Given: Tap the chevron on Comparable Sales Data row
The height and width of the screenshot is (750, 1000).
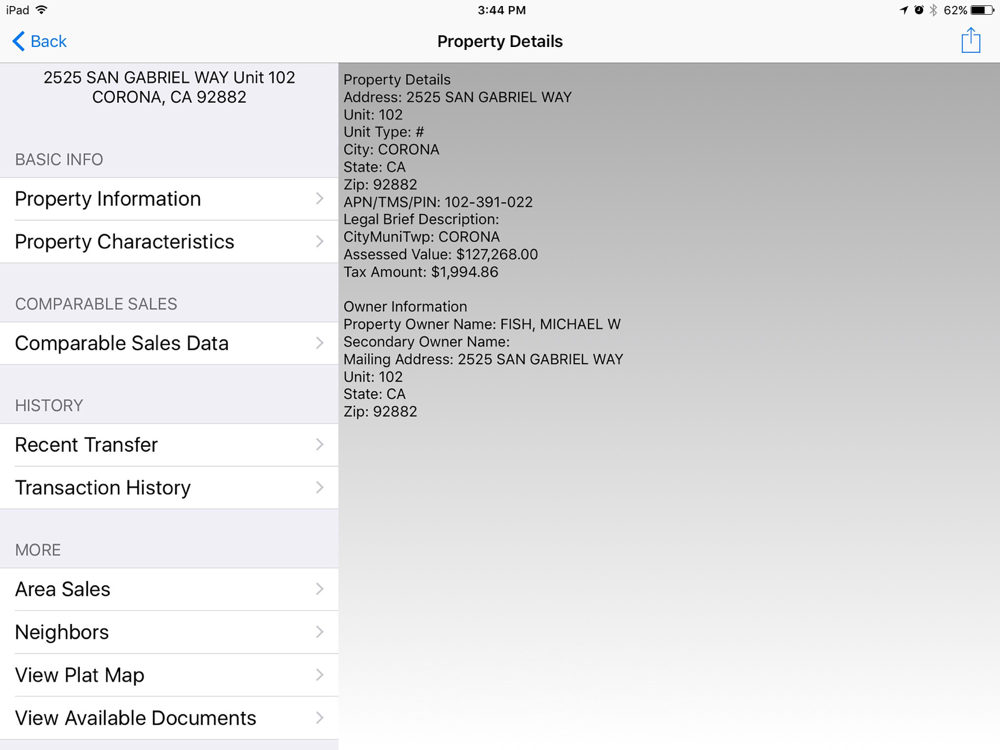Looking at the screenshot, I should pyautogui.click(x=320, y=343).
